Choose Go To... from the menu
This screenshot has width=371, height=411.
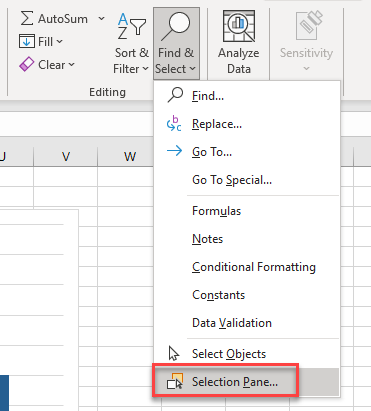[x=247, y=152]
